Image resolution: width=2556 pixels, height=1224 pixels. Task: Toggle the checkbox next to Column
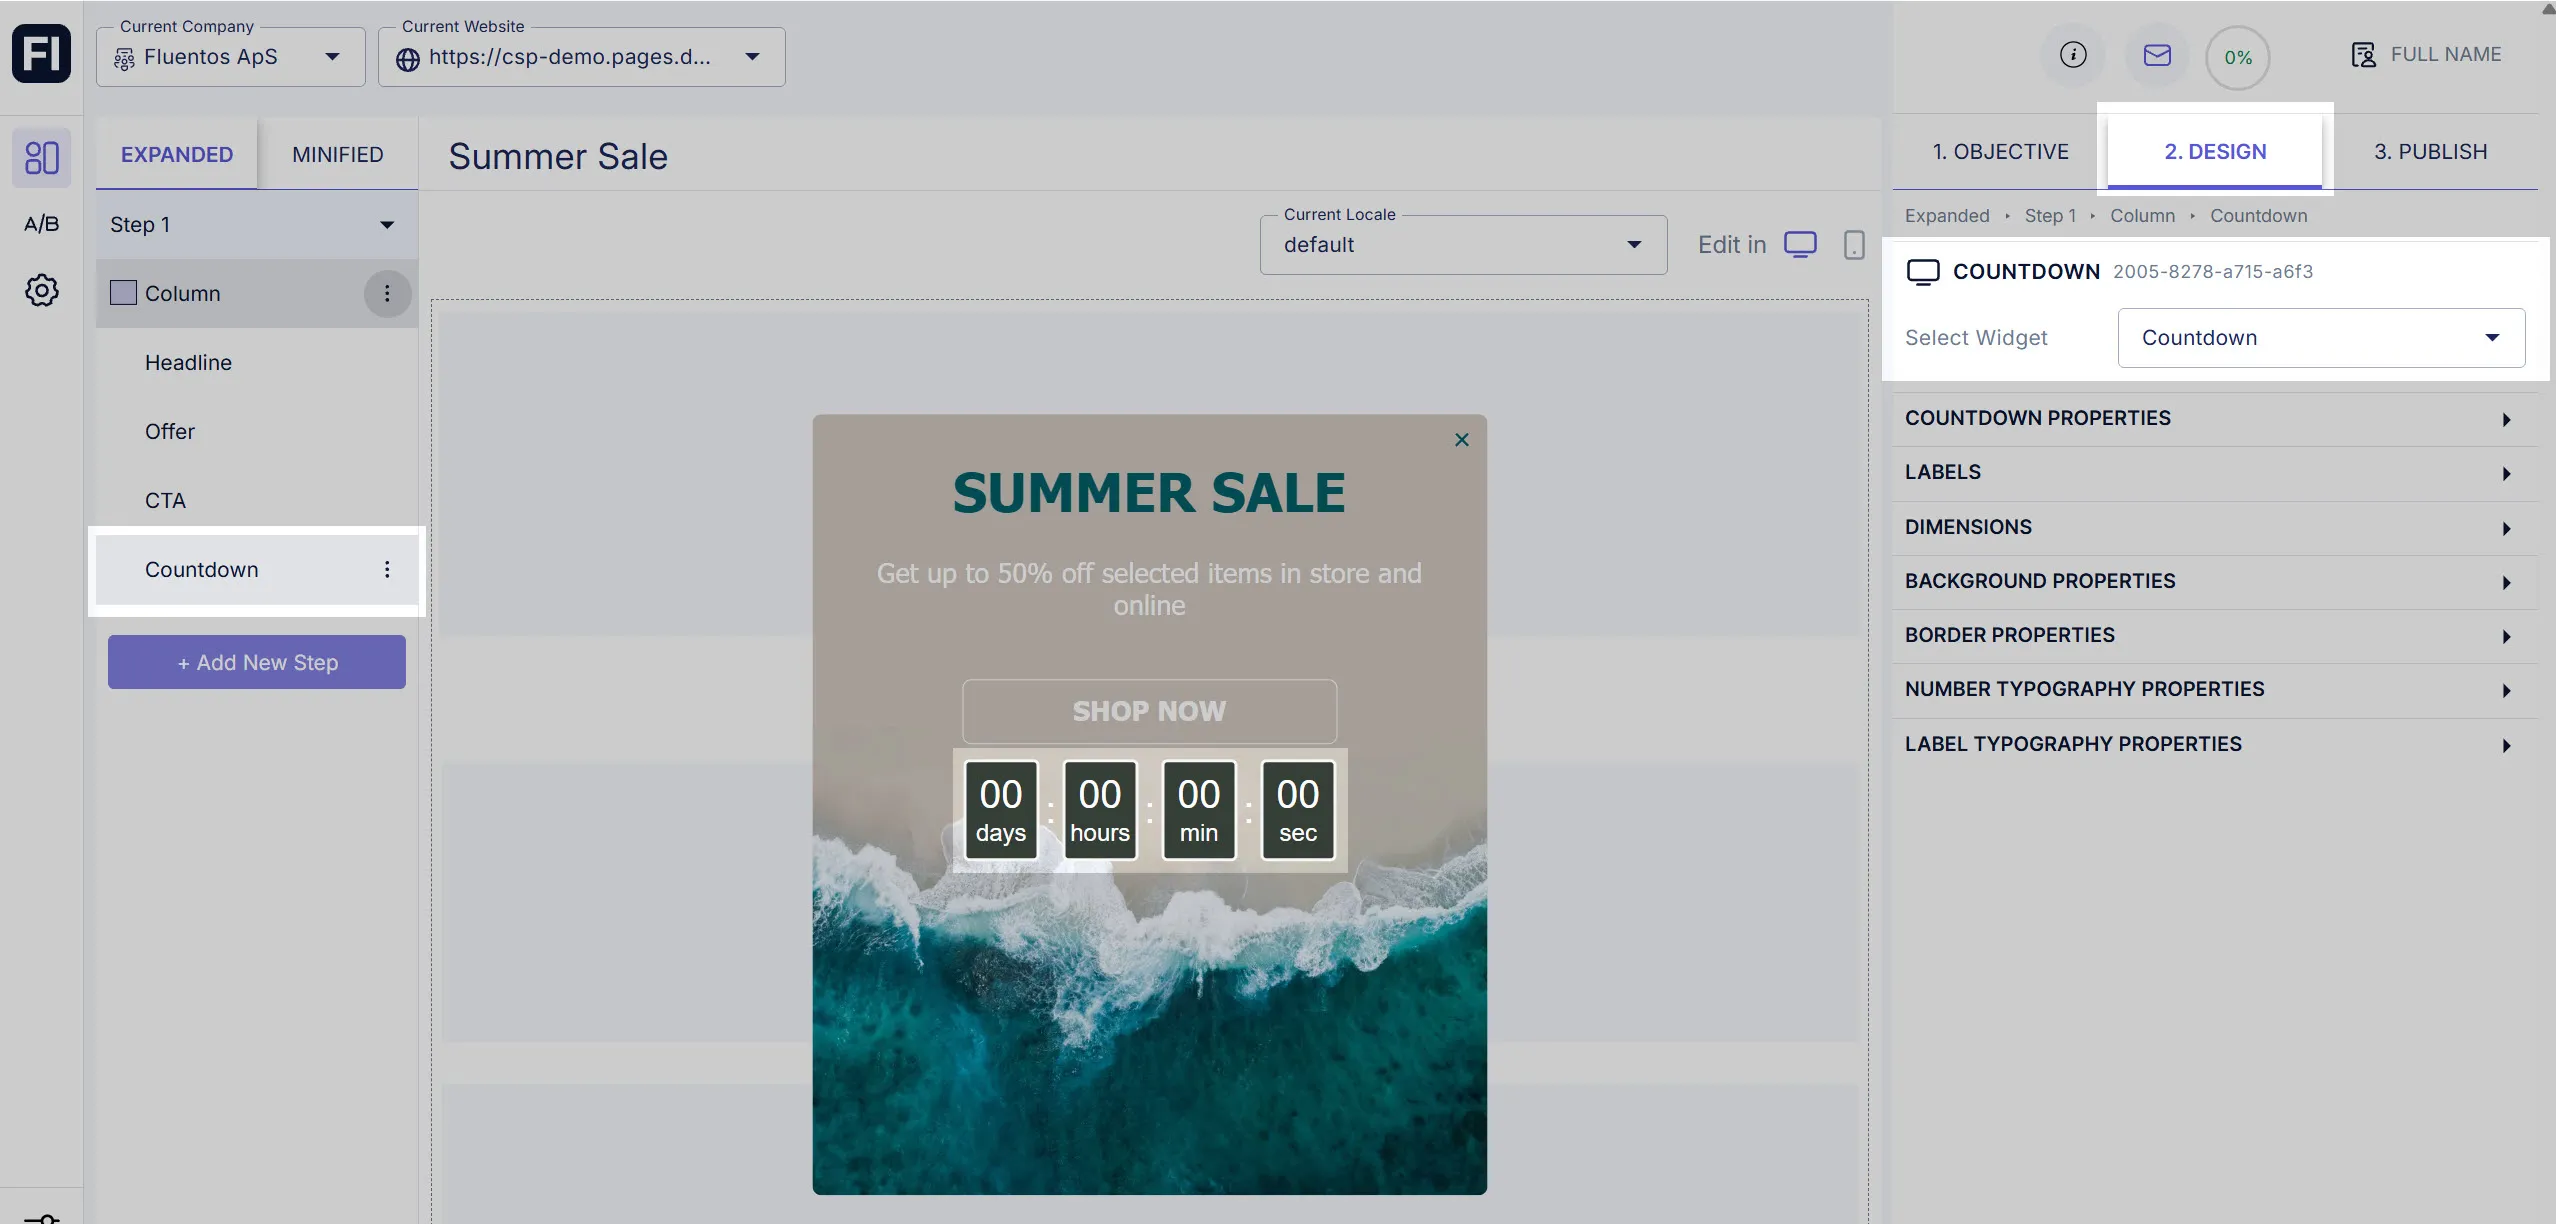click(x=121, y=292)
